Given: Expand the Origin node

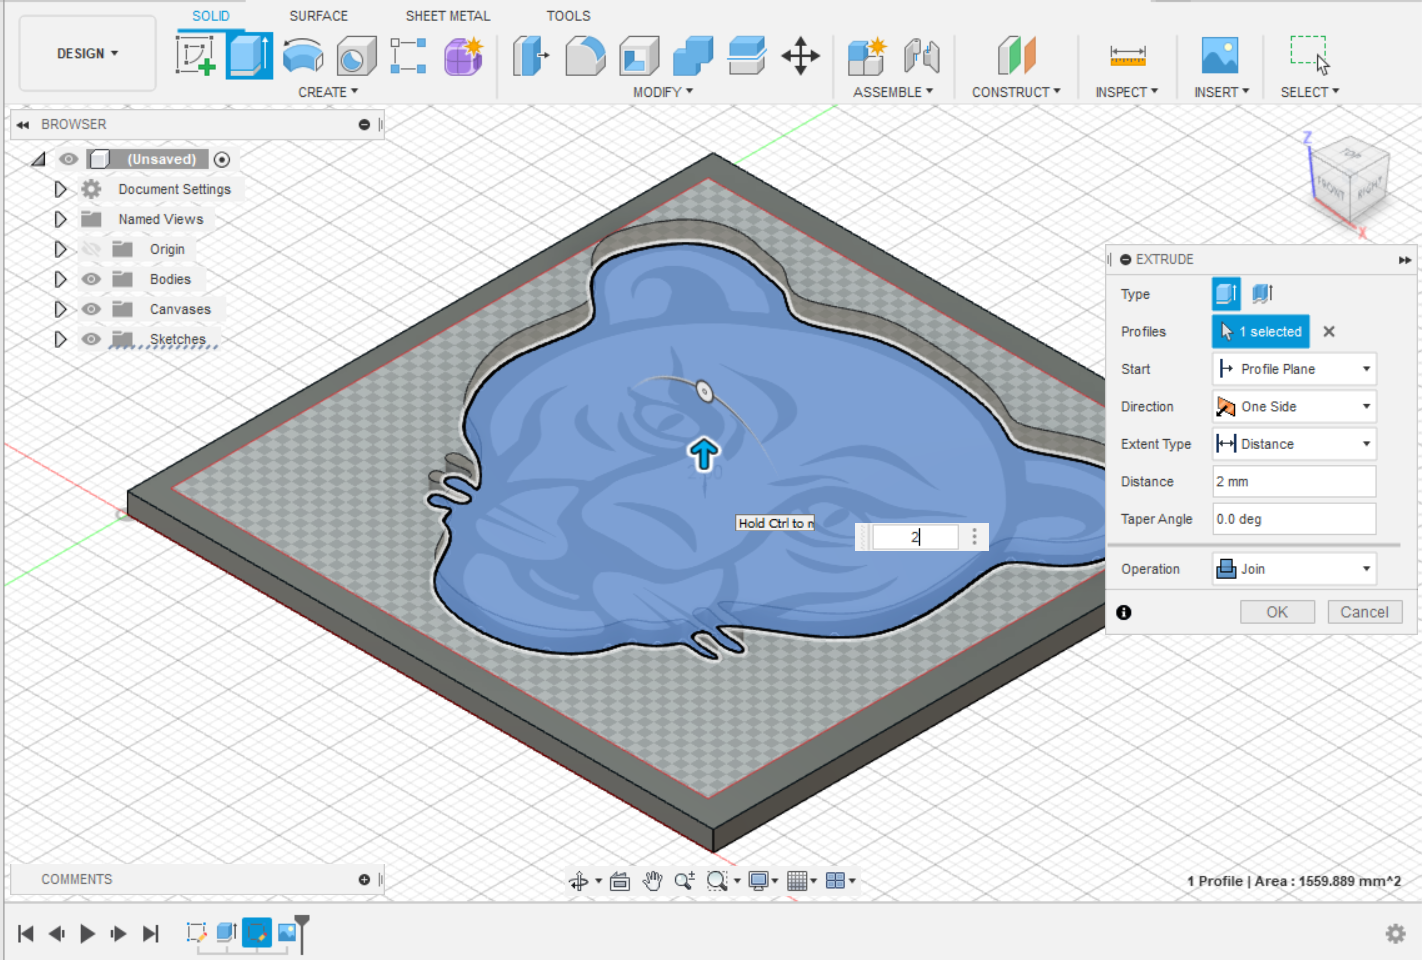Looking at the screenshot, I should coord(60,249).
